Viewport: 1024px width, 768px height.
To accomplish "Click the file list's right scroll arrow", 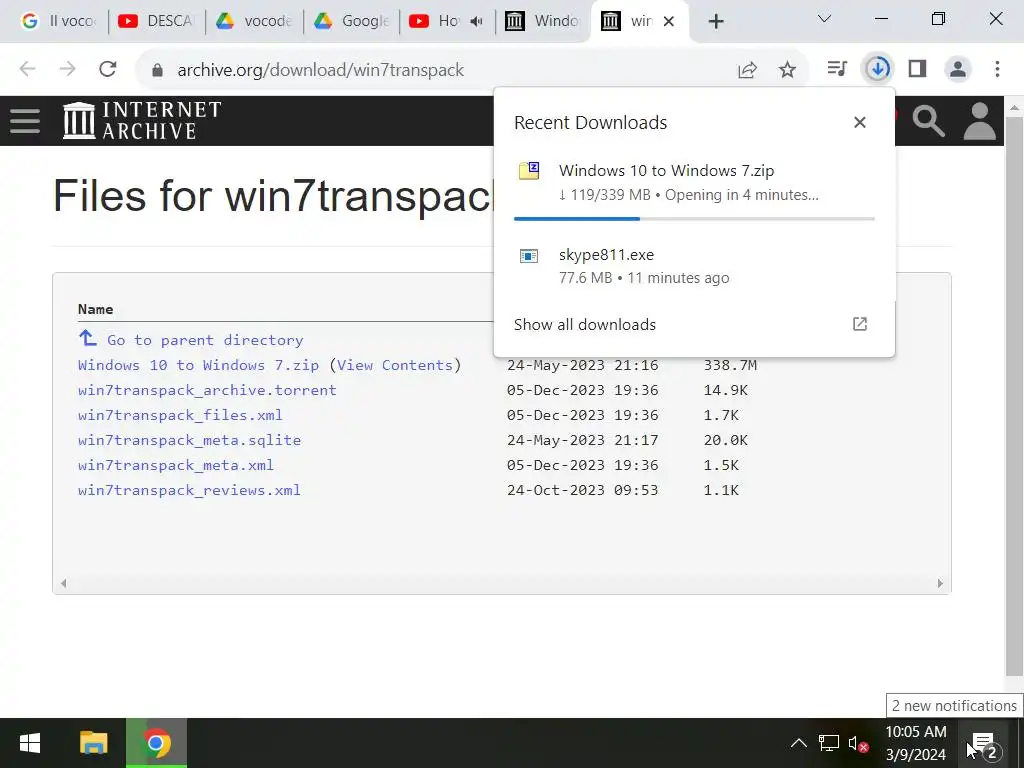I will 940,583.
